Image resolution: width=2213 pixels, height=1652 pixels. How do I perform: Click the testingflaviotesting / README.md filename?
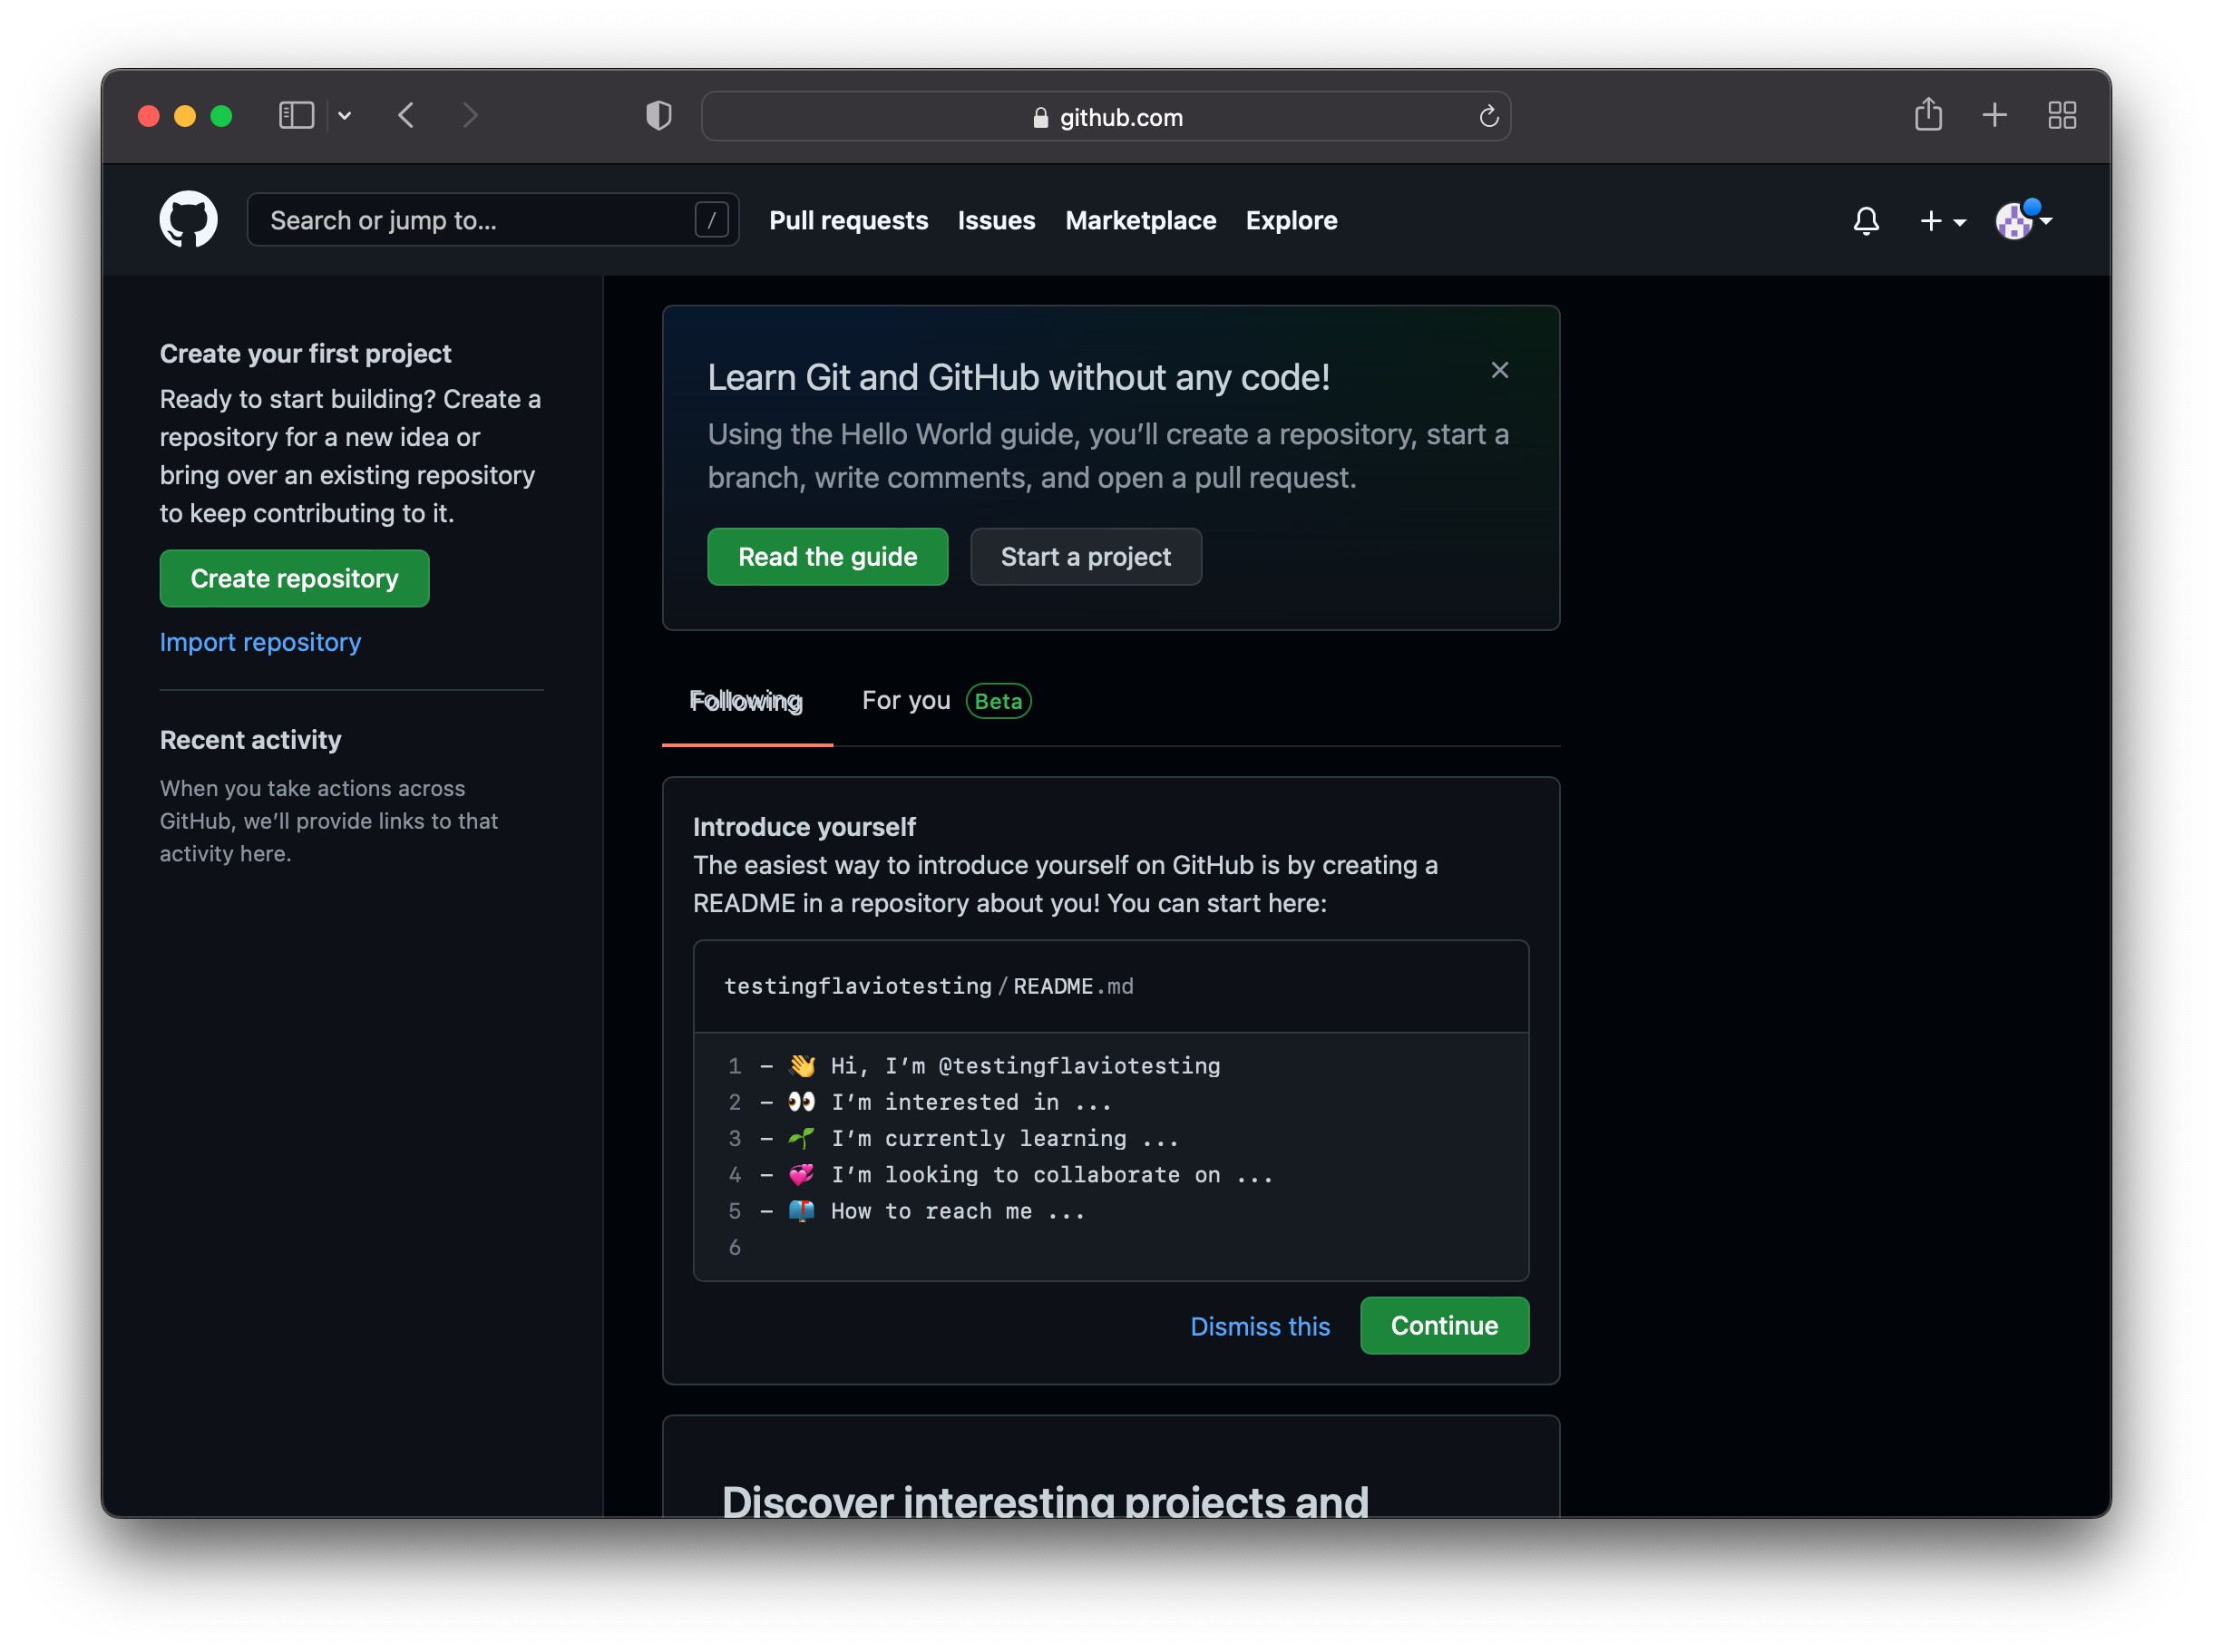[928, 986]
